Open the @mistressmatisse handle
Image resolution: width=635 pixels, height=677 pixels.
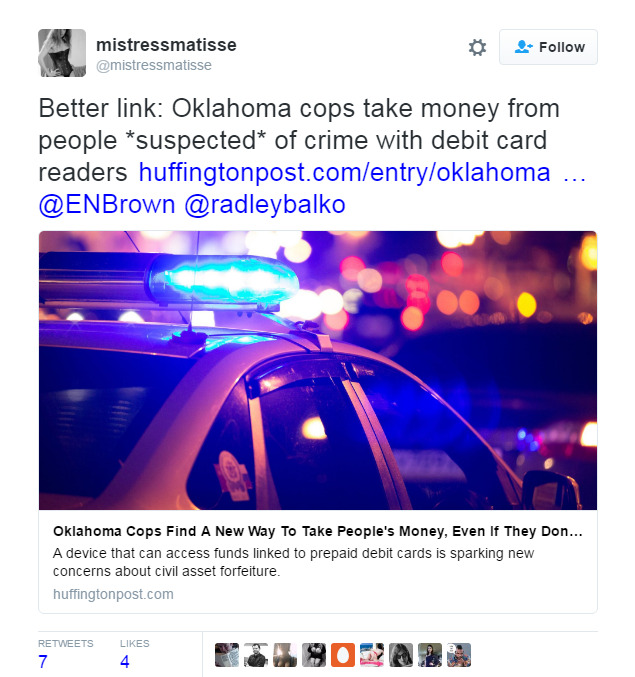pyautogui.click(x=154, y=65)
